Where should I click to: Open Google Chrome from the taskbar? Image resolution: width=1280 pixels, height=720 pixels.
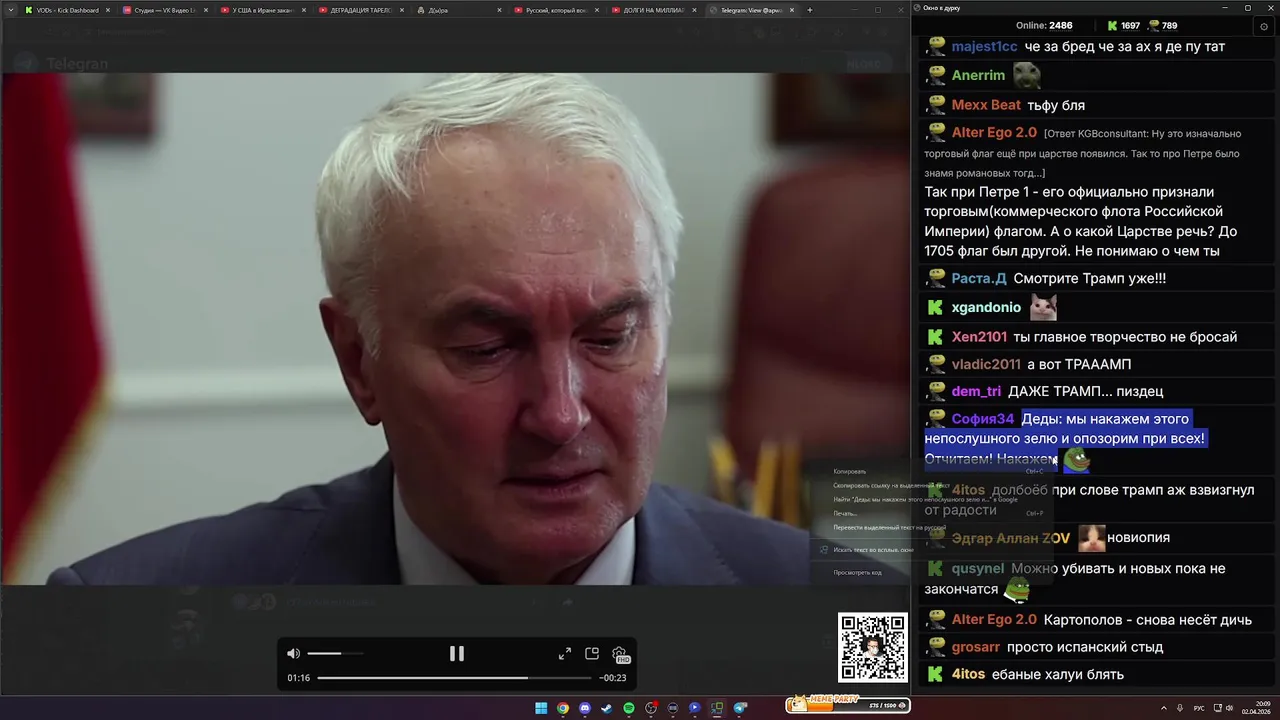coord(563,708)
